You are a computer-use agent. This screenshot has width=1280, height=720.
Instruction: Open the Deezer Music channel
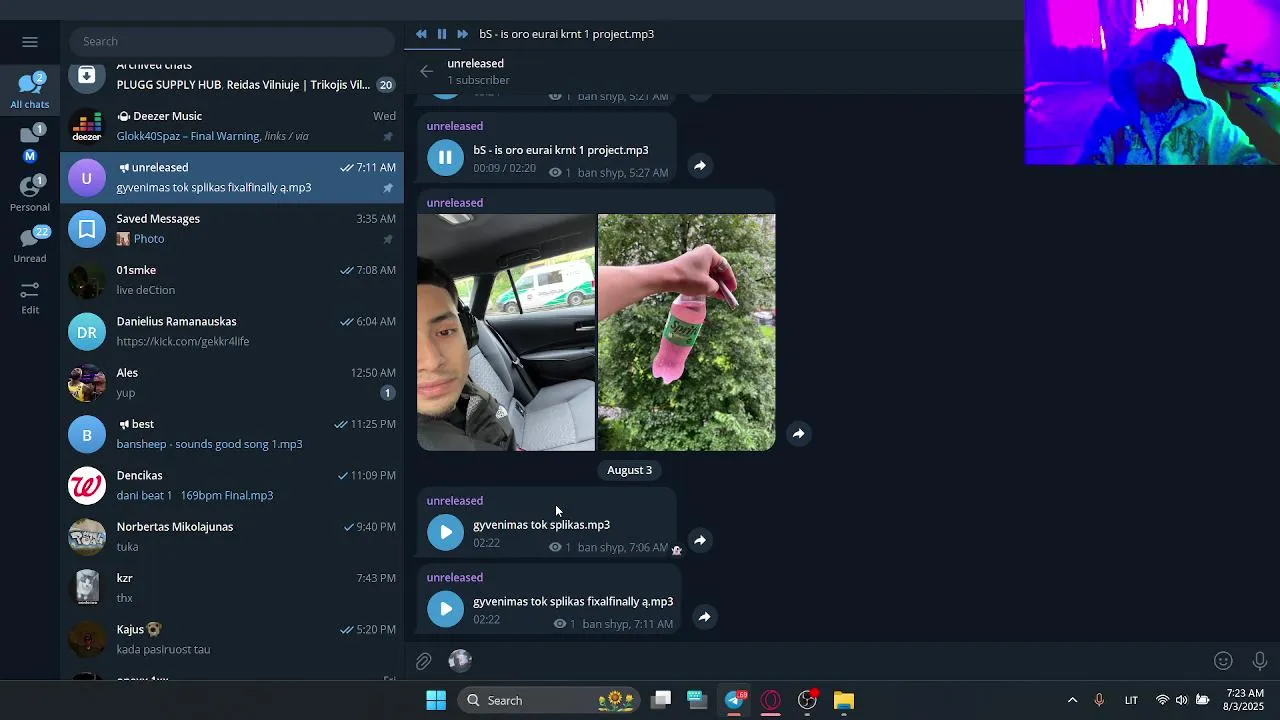(x=232, y=126)
